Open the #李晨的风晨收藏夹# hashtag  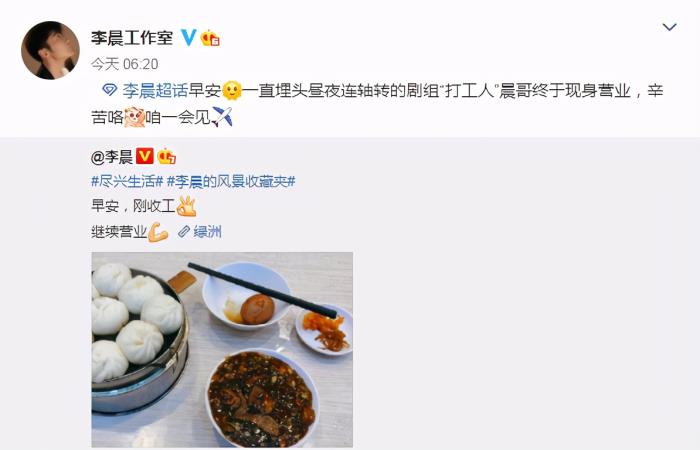(231, 182)
